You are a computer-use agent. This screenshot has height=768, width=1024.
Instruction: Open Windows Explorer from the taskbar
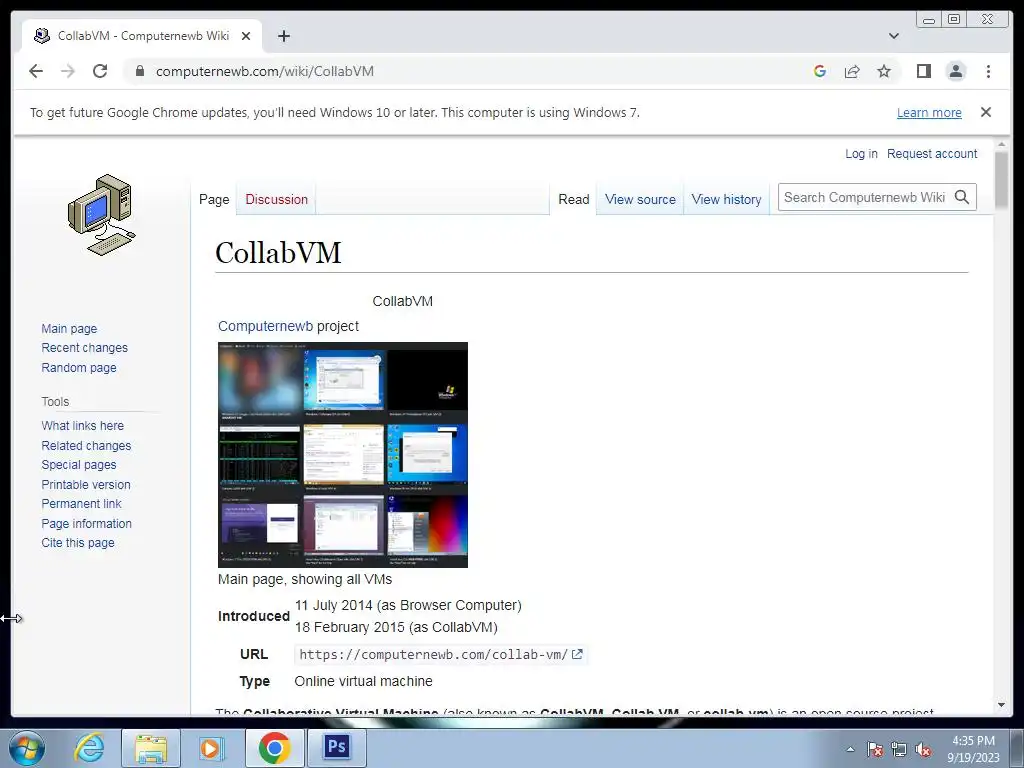click(151, 748)
